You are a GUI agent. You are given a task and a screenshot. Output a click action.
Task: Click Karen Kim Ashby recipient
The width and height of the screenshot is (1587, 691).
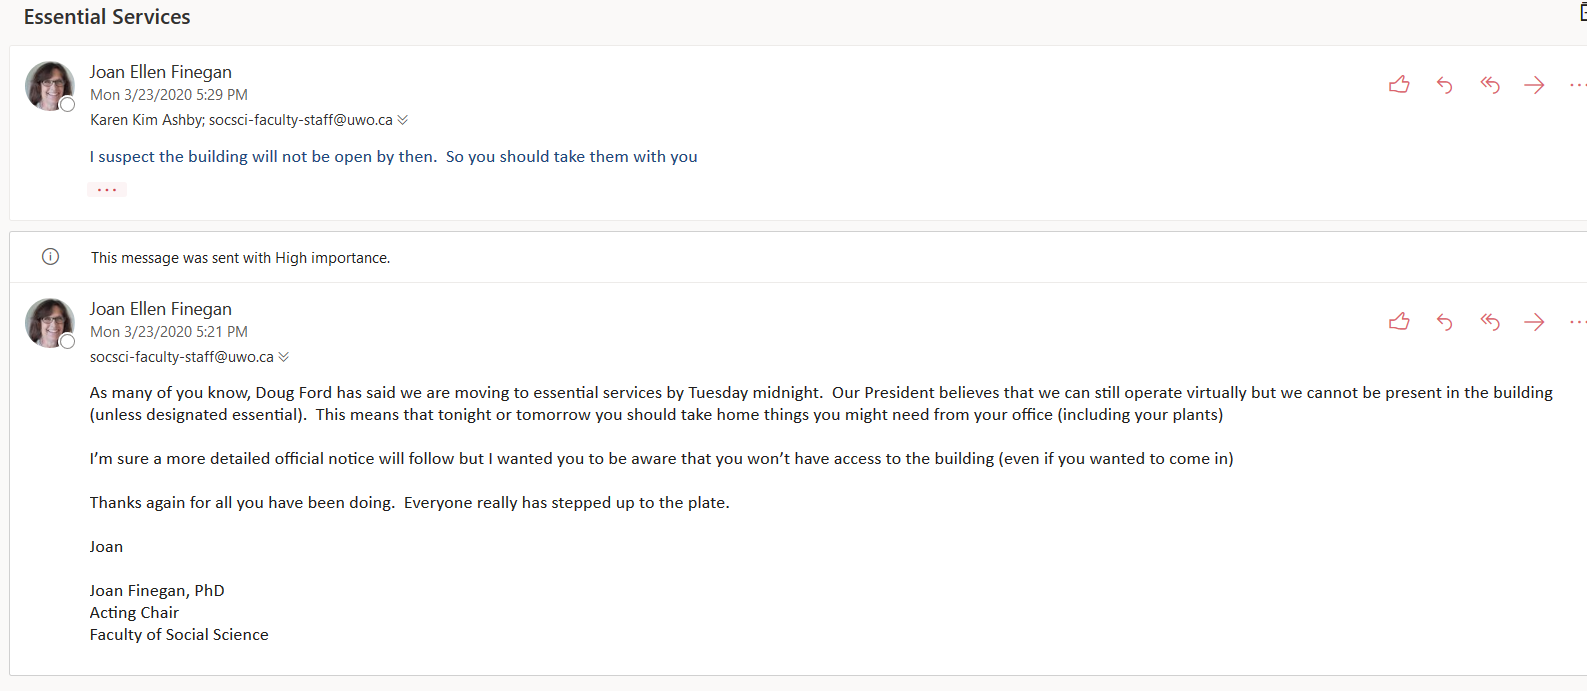[146, 120]
